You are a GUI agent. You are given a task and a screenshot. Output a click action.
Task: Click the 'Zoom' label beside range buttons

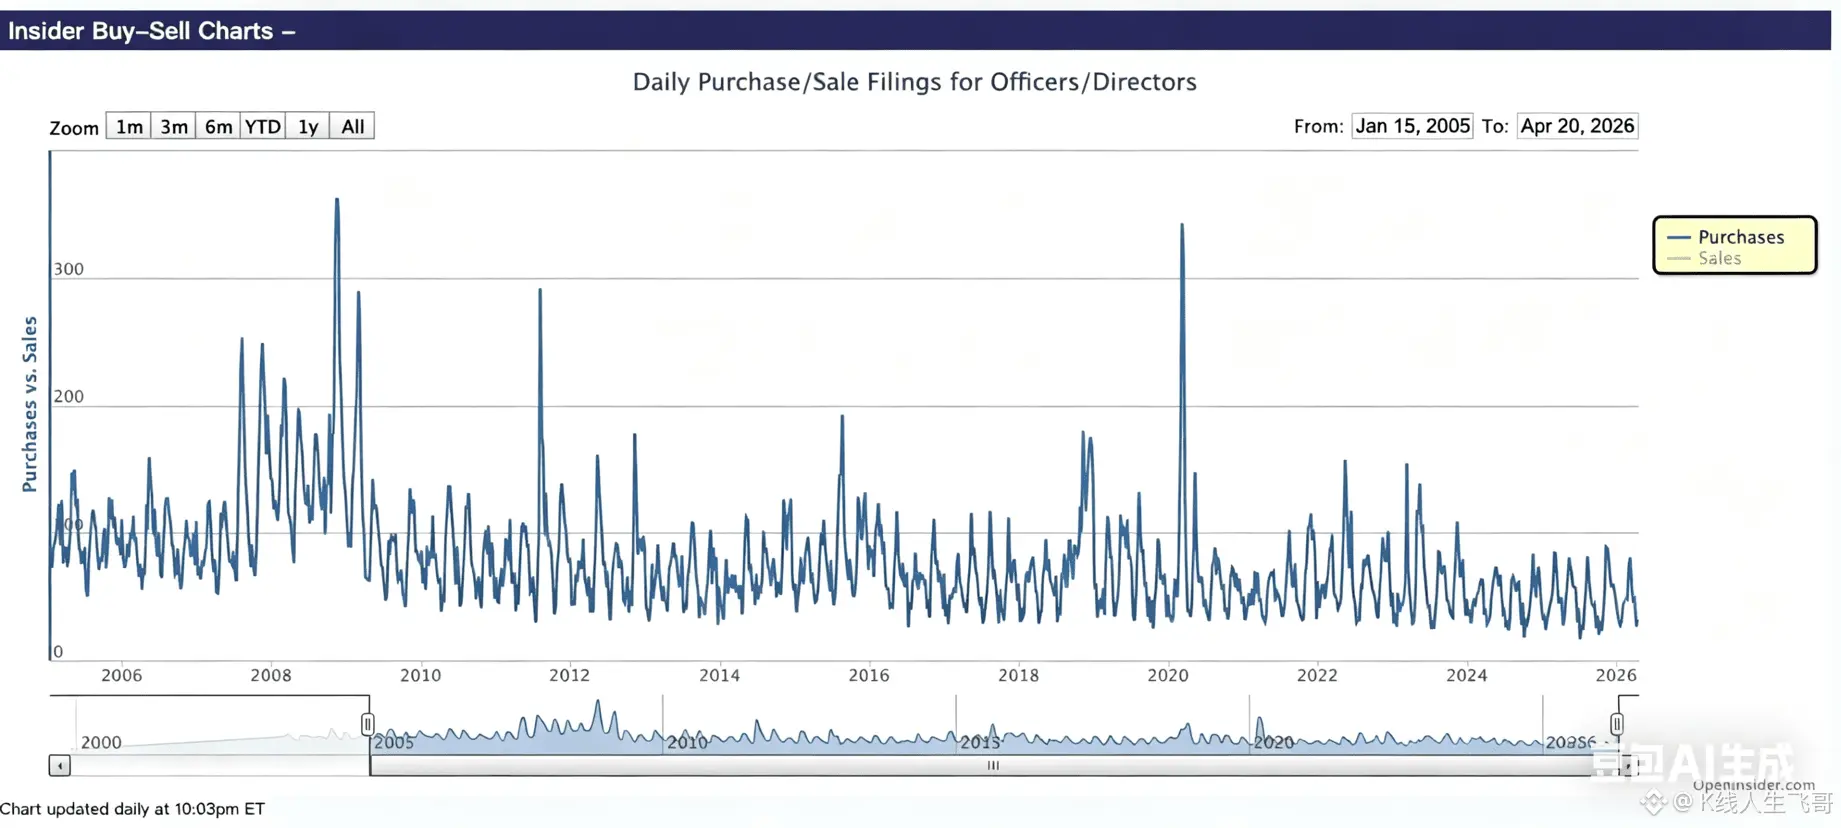[x=74, y=128]
